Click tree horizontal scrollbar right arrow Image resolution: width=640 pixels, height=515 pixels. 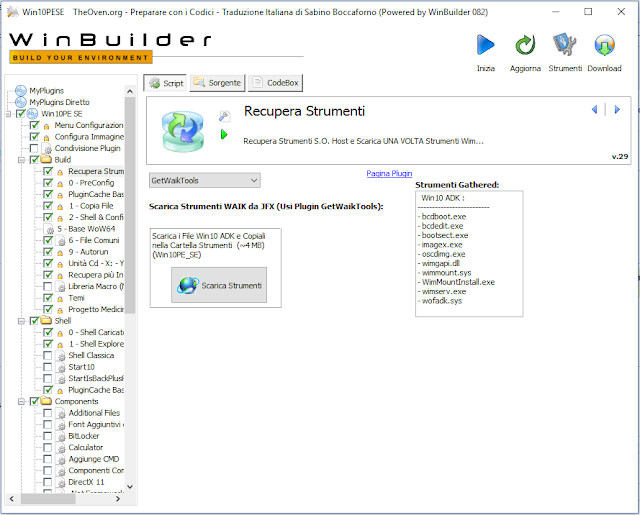[118, 498]
